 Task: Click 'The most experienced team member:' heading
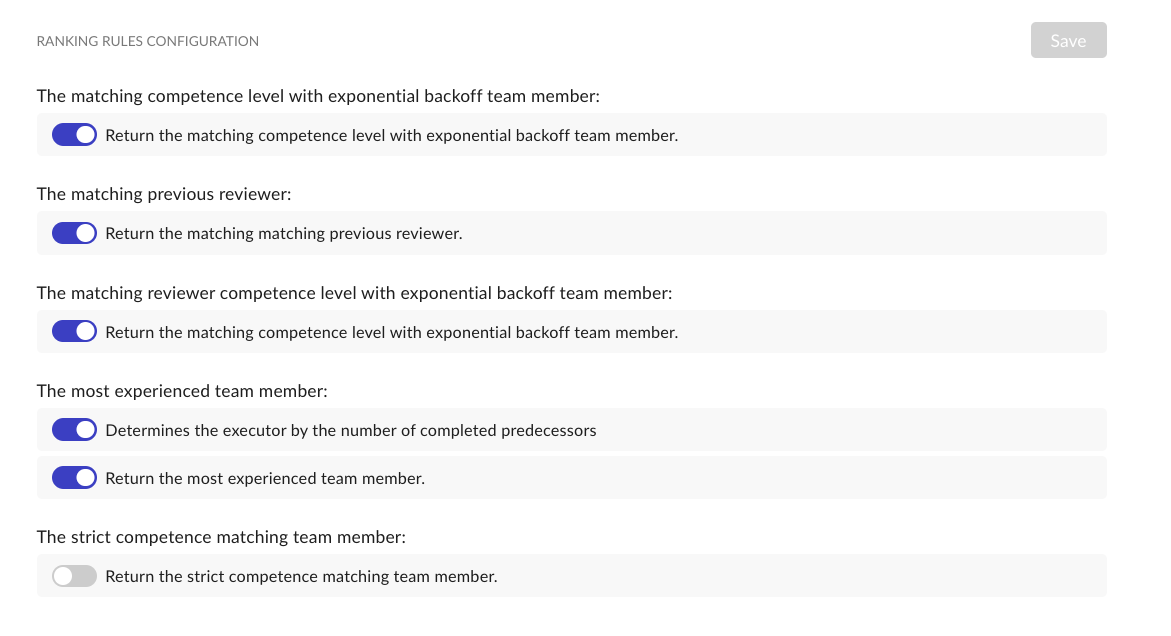[x=182, y=391]
